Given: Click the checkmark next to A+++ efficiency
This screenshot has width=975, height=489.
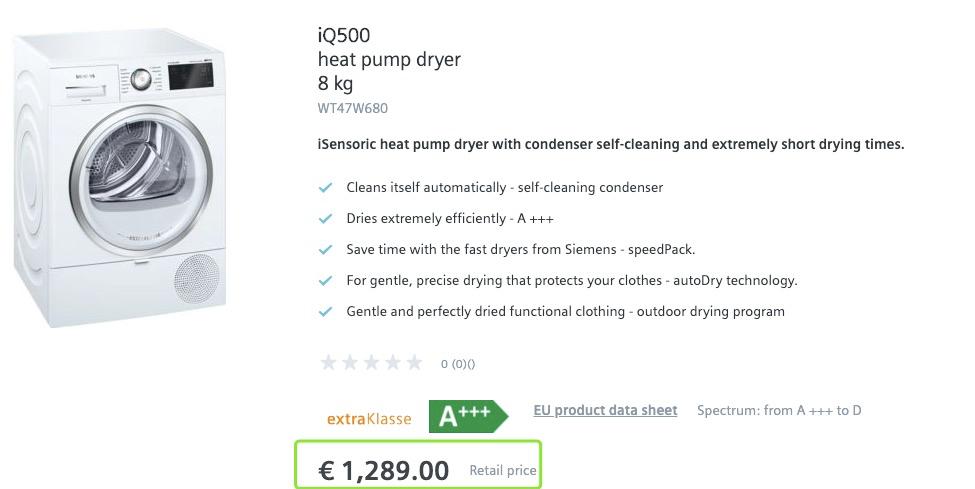Looking at the screenshot, I should [x=325, y=218].
